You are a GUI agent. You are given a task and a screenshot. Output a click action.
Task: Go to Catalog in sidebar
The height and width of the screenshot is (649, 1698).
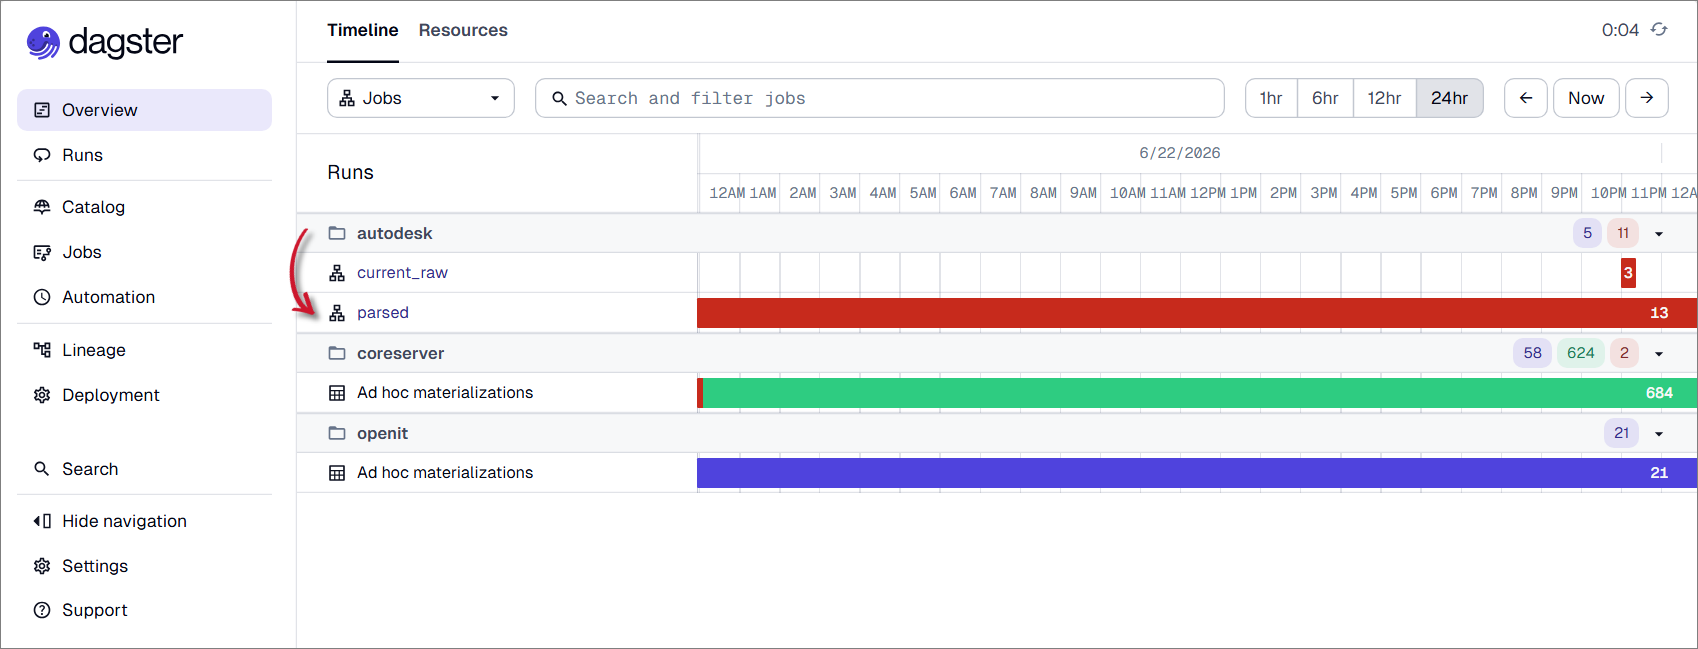point(93,207)
